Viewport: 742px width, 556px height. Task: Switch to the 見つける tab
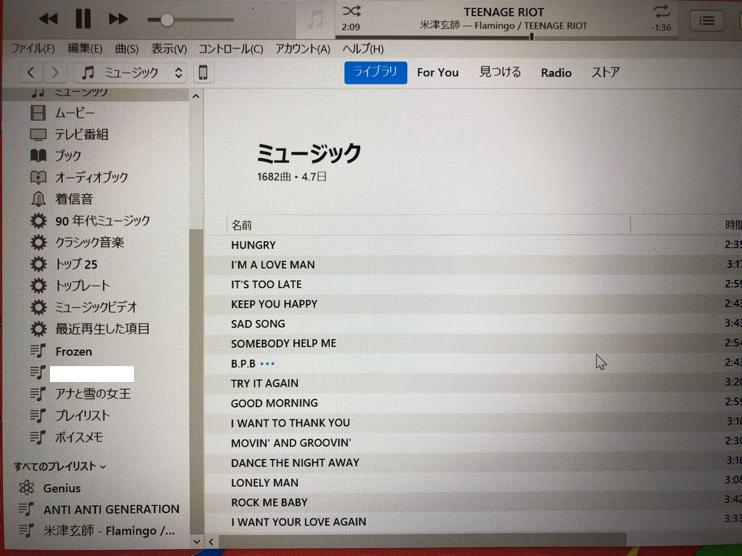pos(500,72)
